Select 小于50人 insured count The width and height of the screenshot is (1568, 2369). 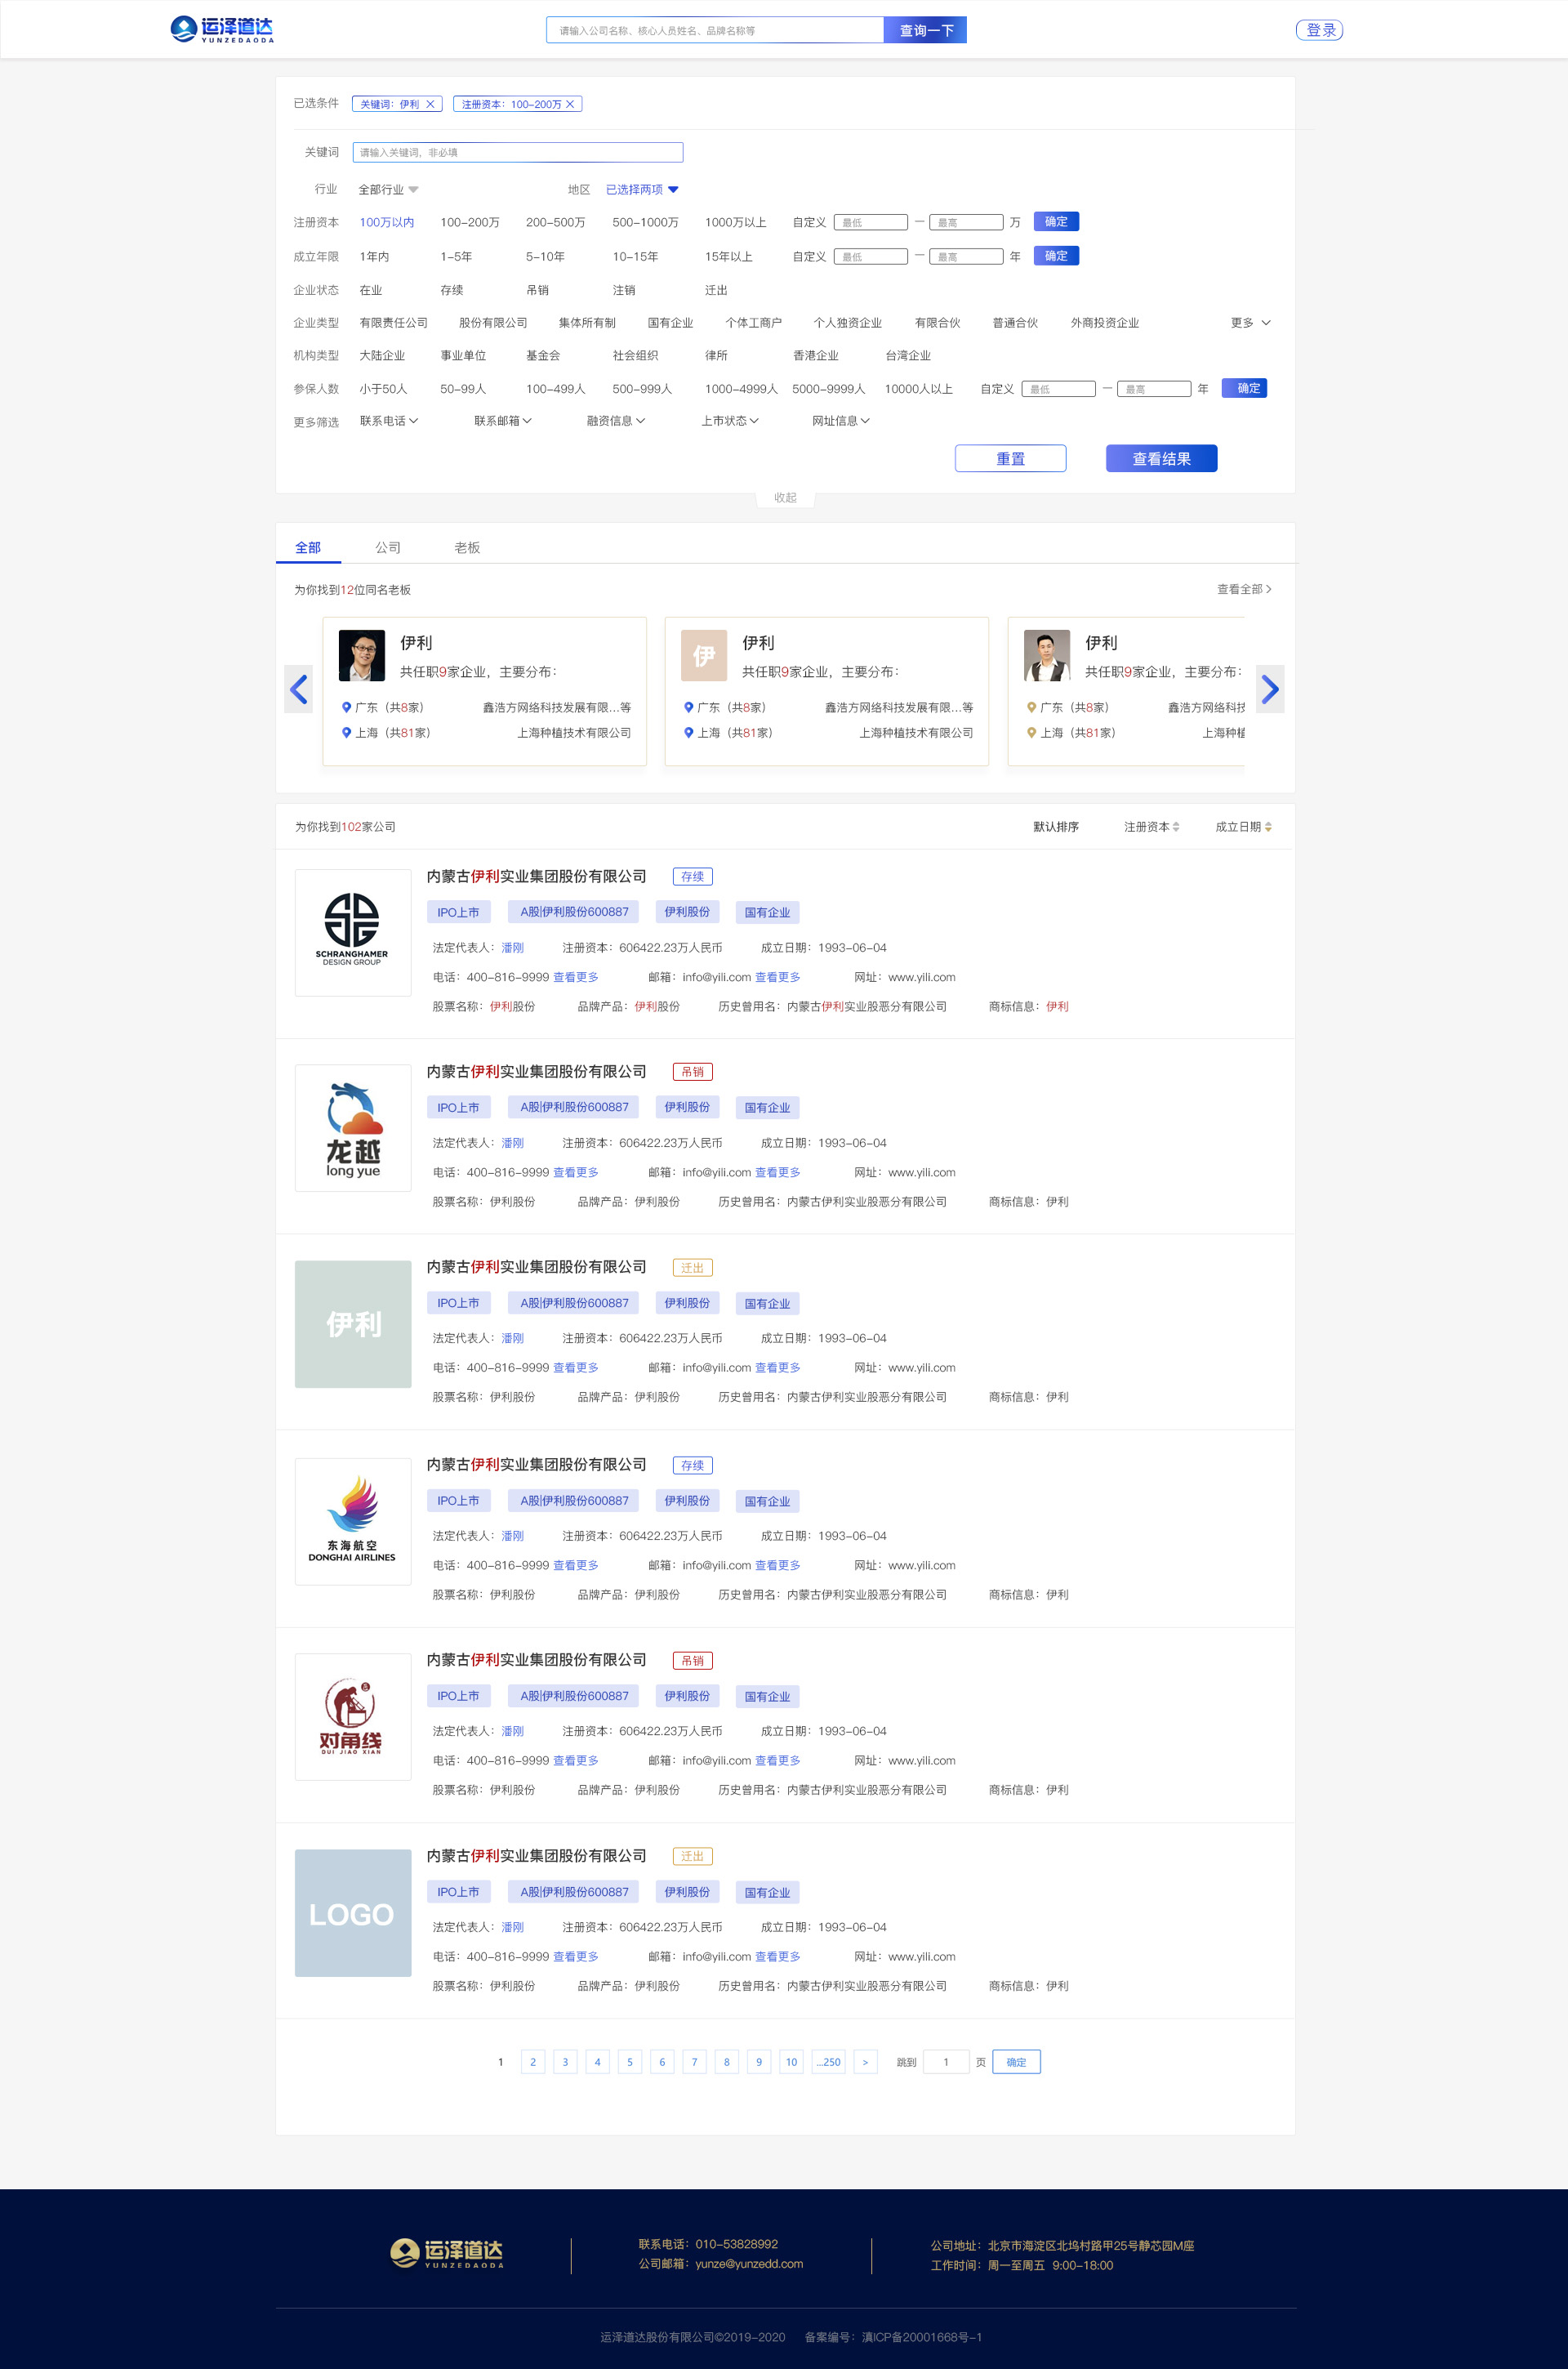384,389
